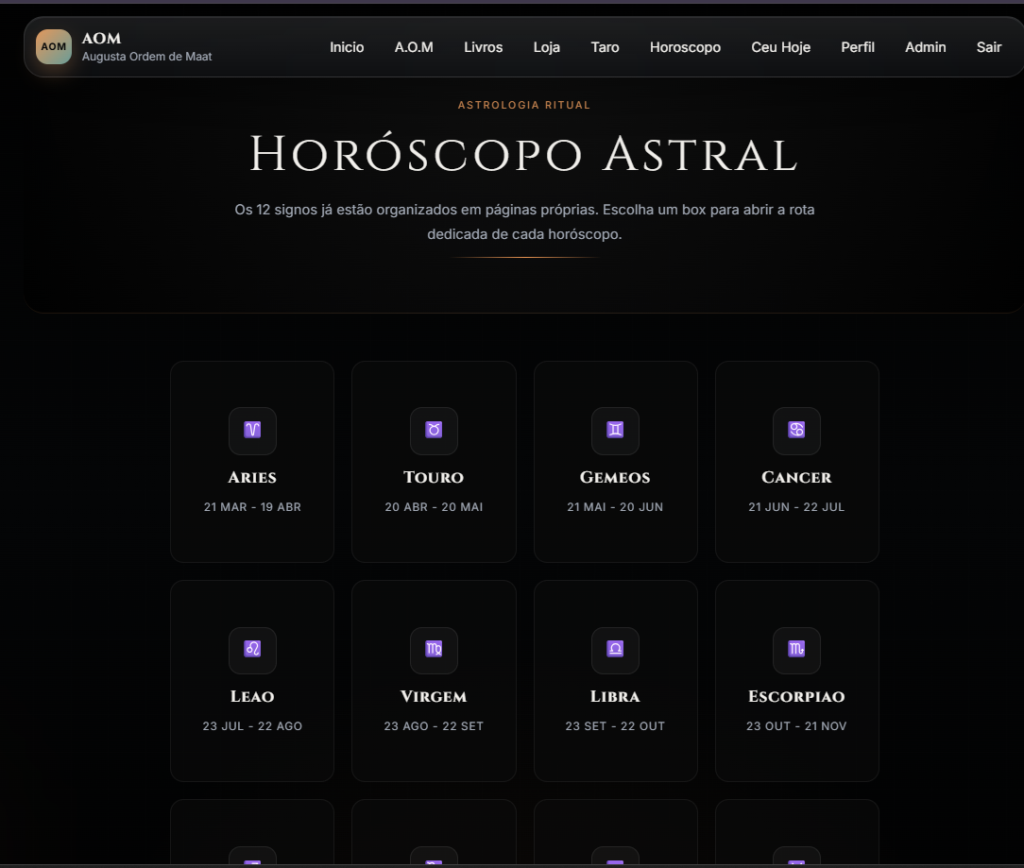Open Ceu Hoje from the navbar
1024x868 pixels.
781,47
